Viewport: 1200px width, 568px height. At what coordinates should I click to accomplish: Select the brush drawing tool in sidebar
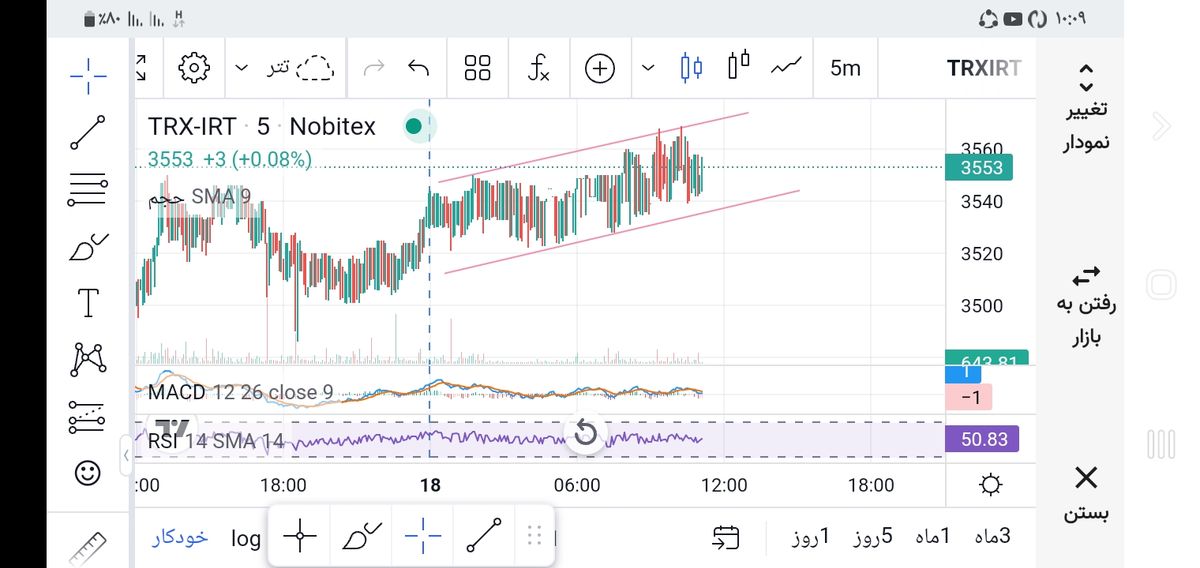pos(88,246)
